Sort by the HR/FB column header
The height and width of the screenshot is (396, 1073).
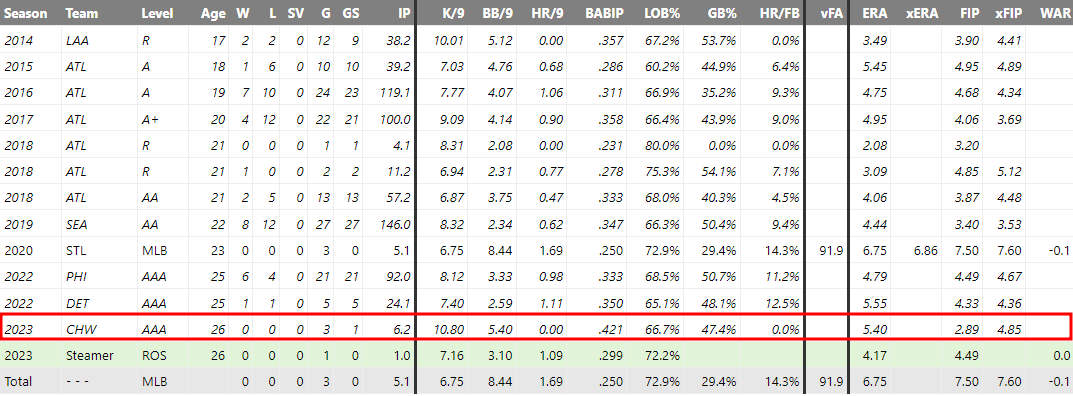779,13
